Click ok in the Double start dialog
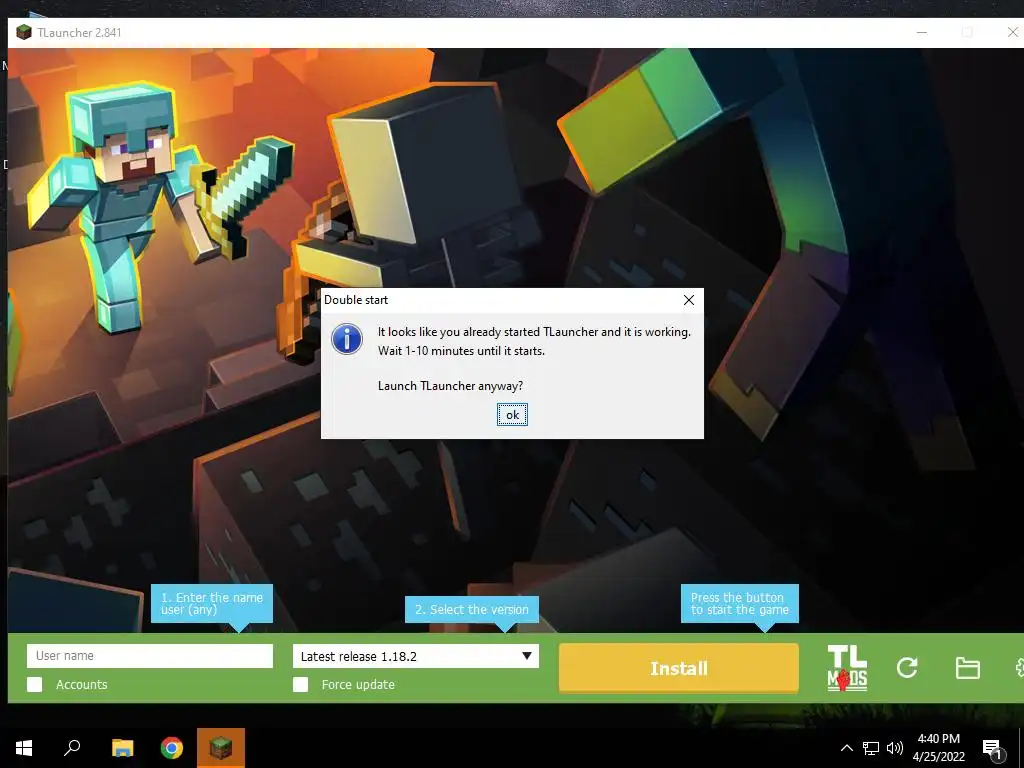The width and height of the screenshot is (1024, 768). pyautogui.click(x=512, y=415)
